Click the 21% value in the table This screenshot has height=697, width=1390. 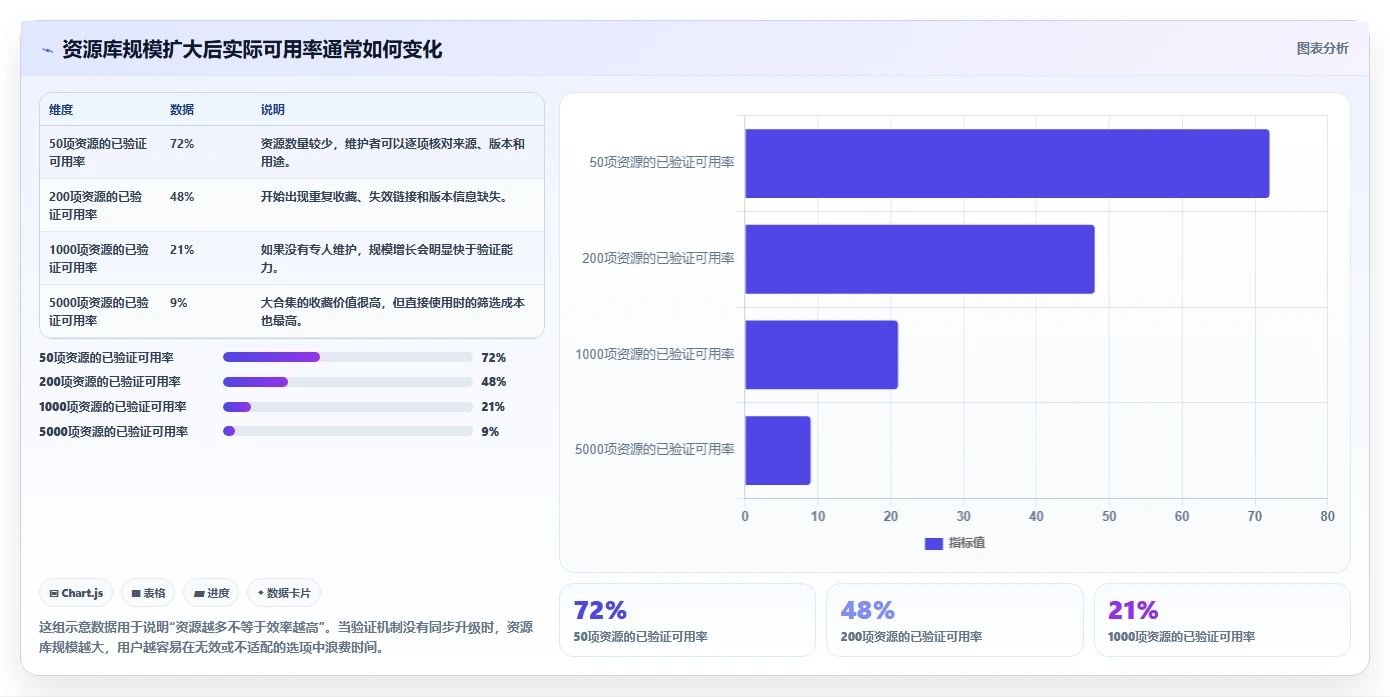coord(182,250)
